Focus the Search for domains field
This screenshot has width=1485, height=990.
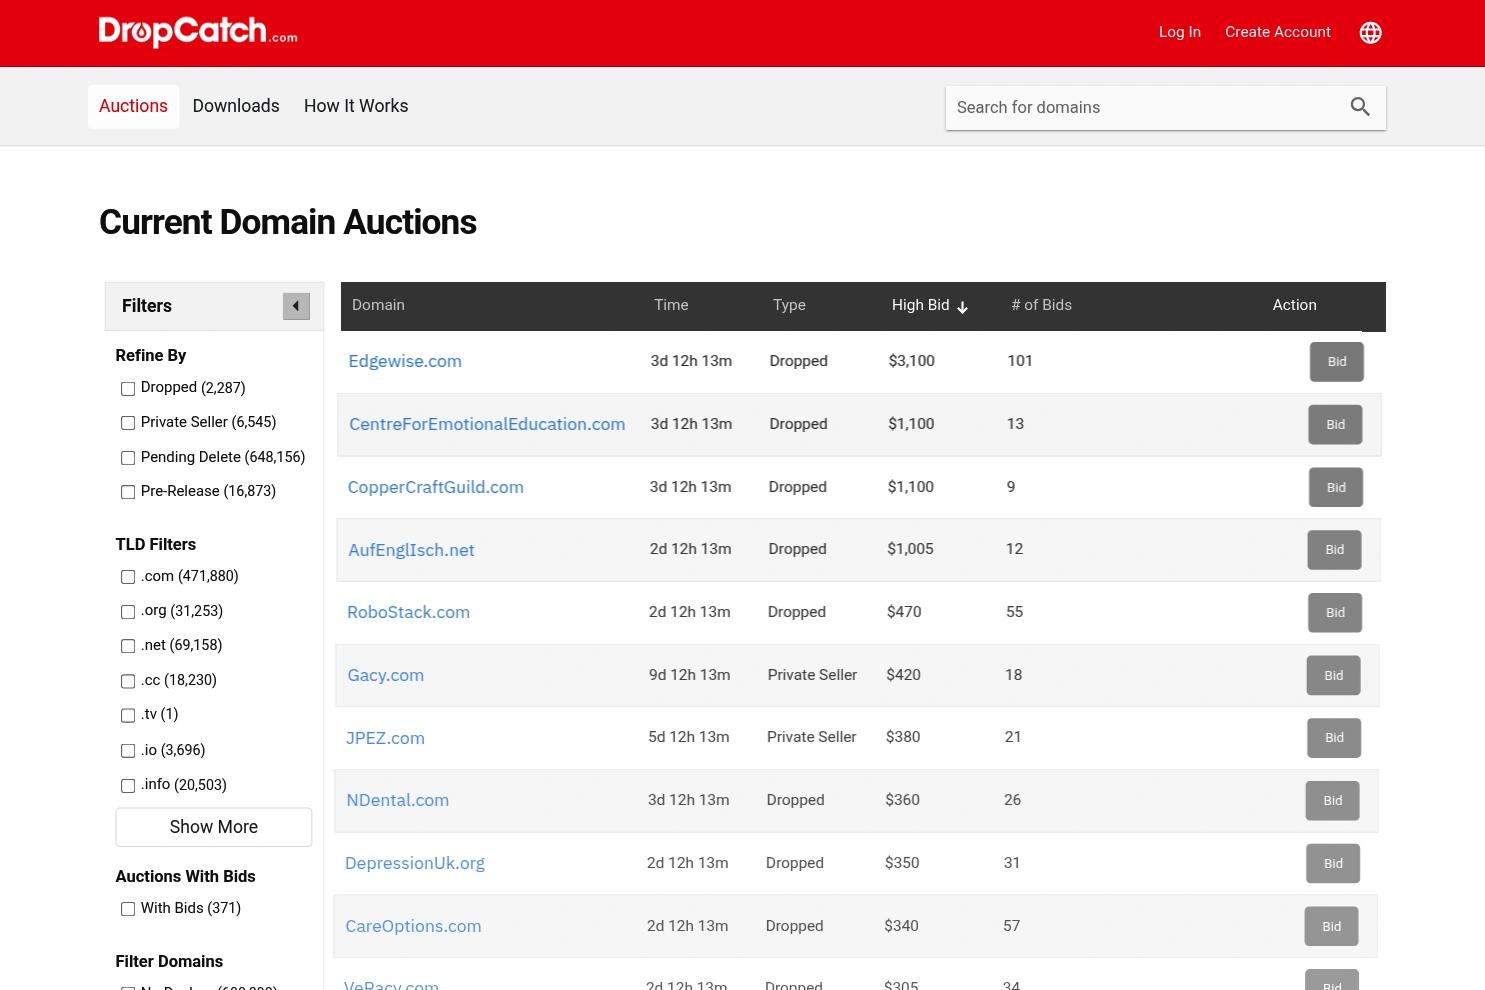(1145, 107)
